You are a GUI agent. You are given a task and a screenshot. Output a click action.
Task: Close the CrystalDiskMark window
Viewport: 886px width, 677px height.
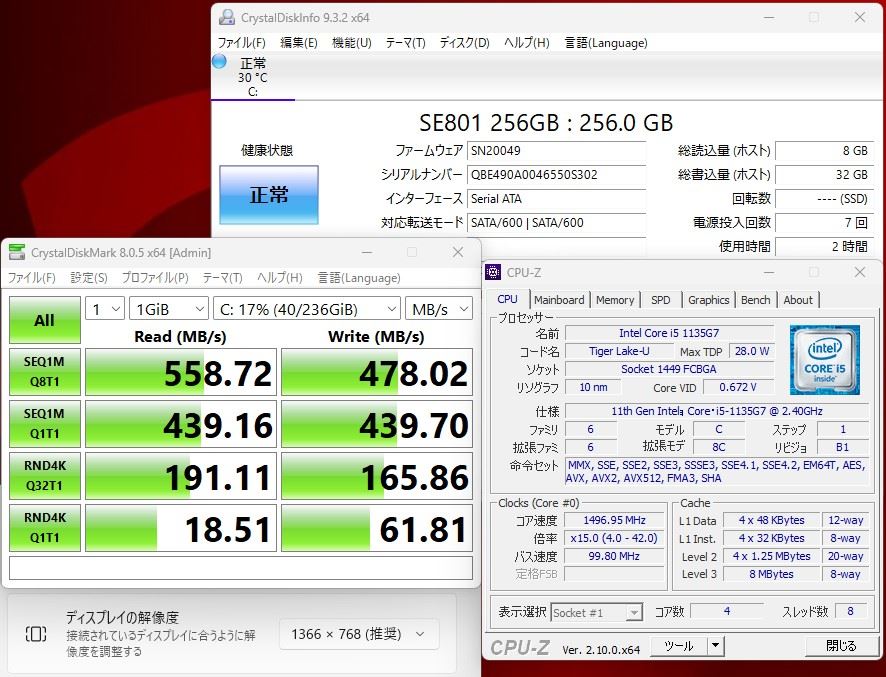pyautogui.click(x=458, y=252)
